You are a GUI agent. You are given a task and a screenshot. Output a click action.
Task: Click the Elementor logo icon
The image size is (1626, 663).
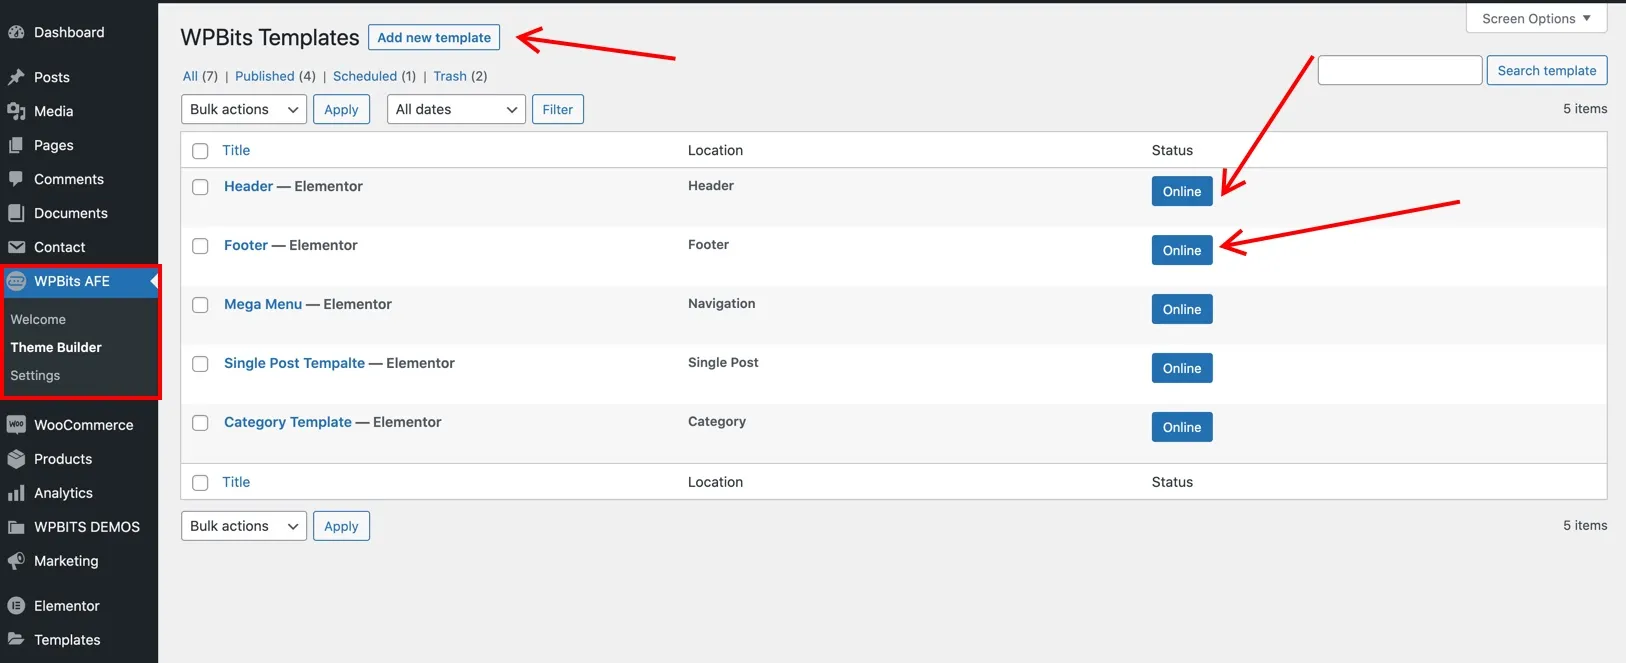[16, 606]
